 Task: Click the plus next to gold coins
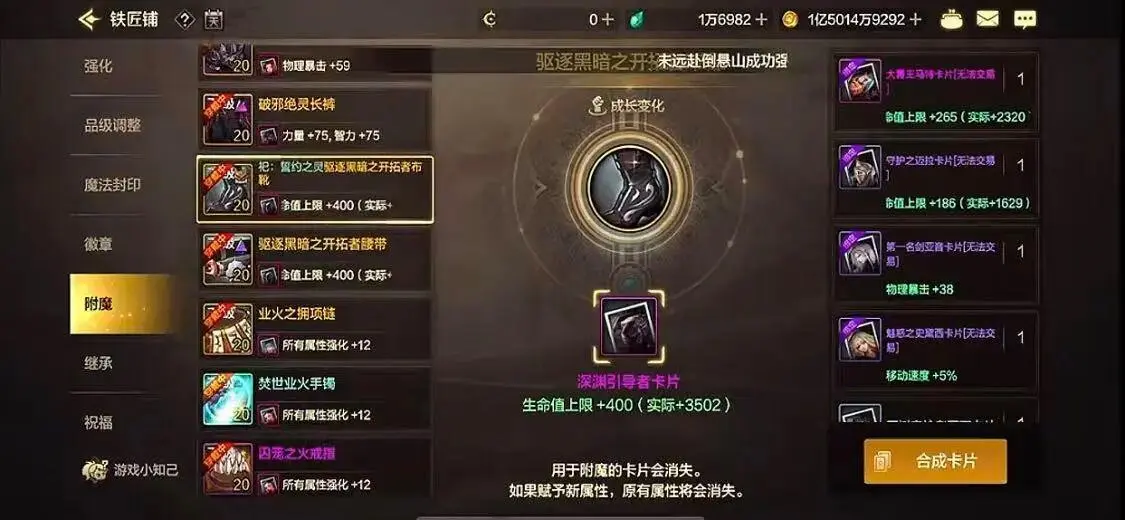click(915, 19)
